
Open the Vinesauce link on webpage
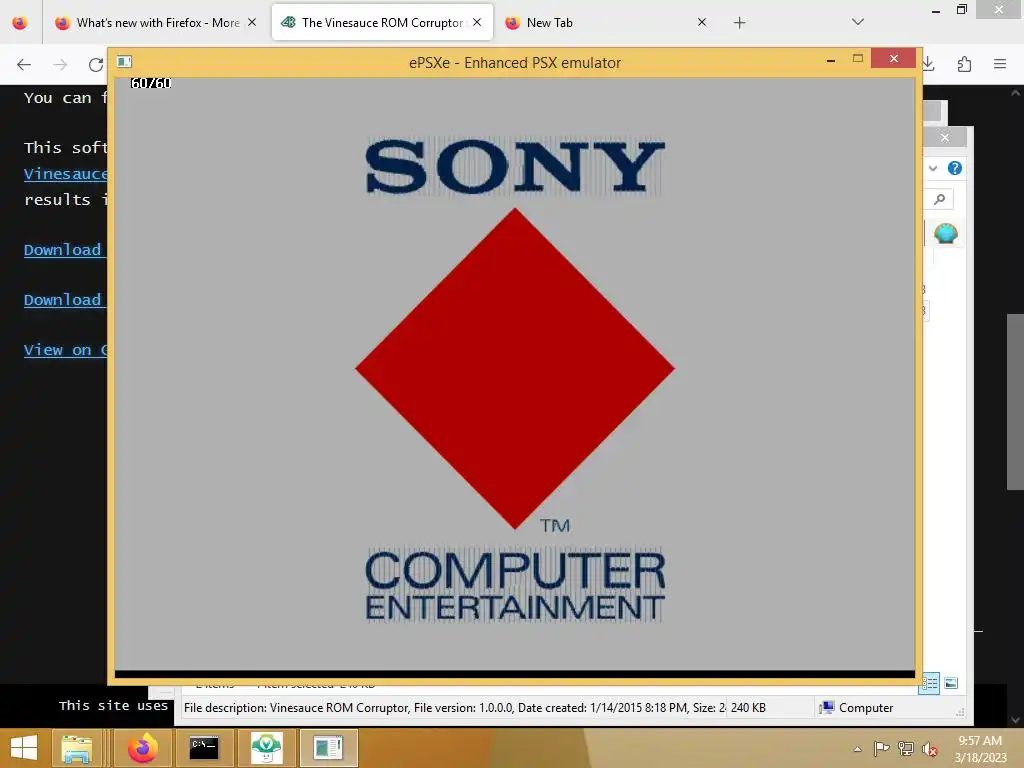[x=65, y=174]
